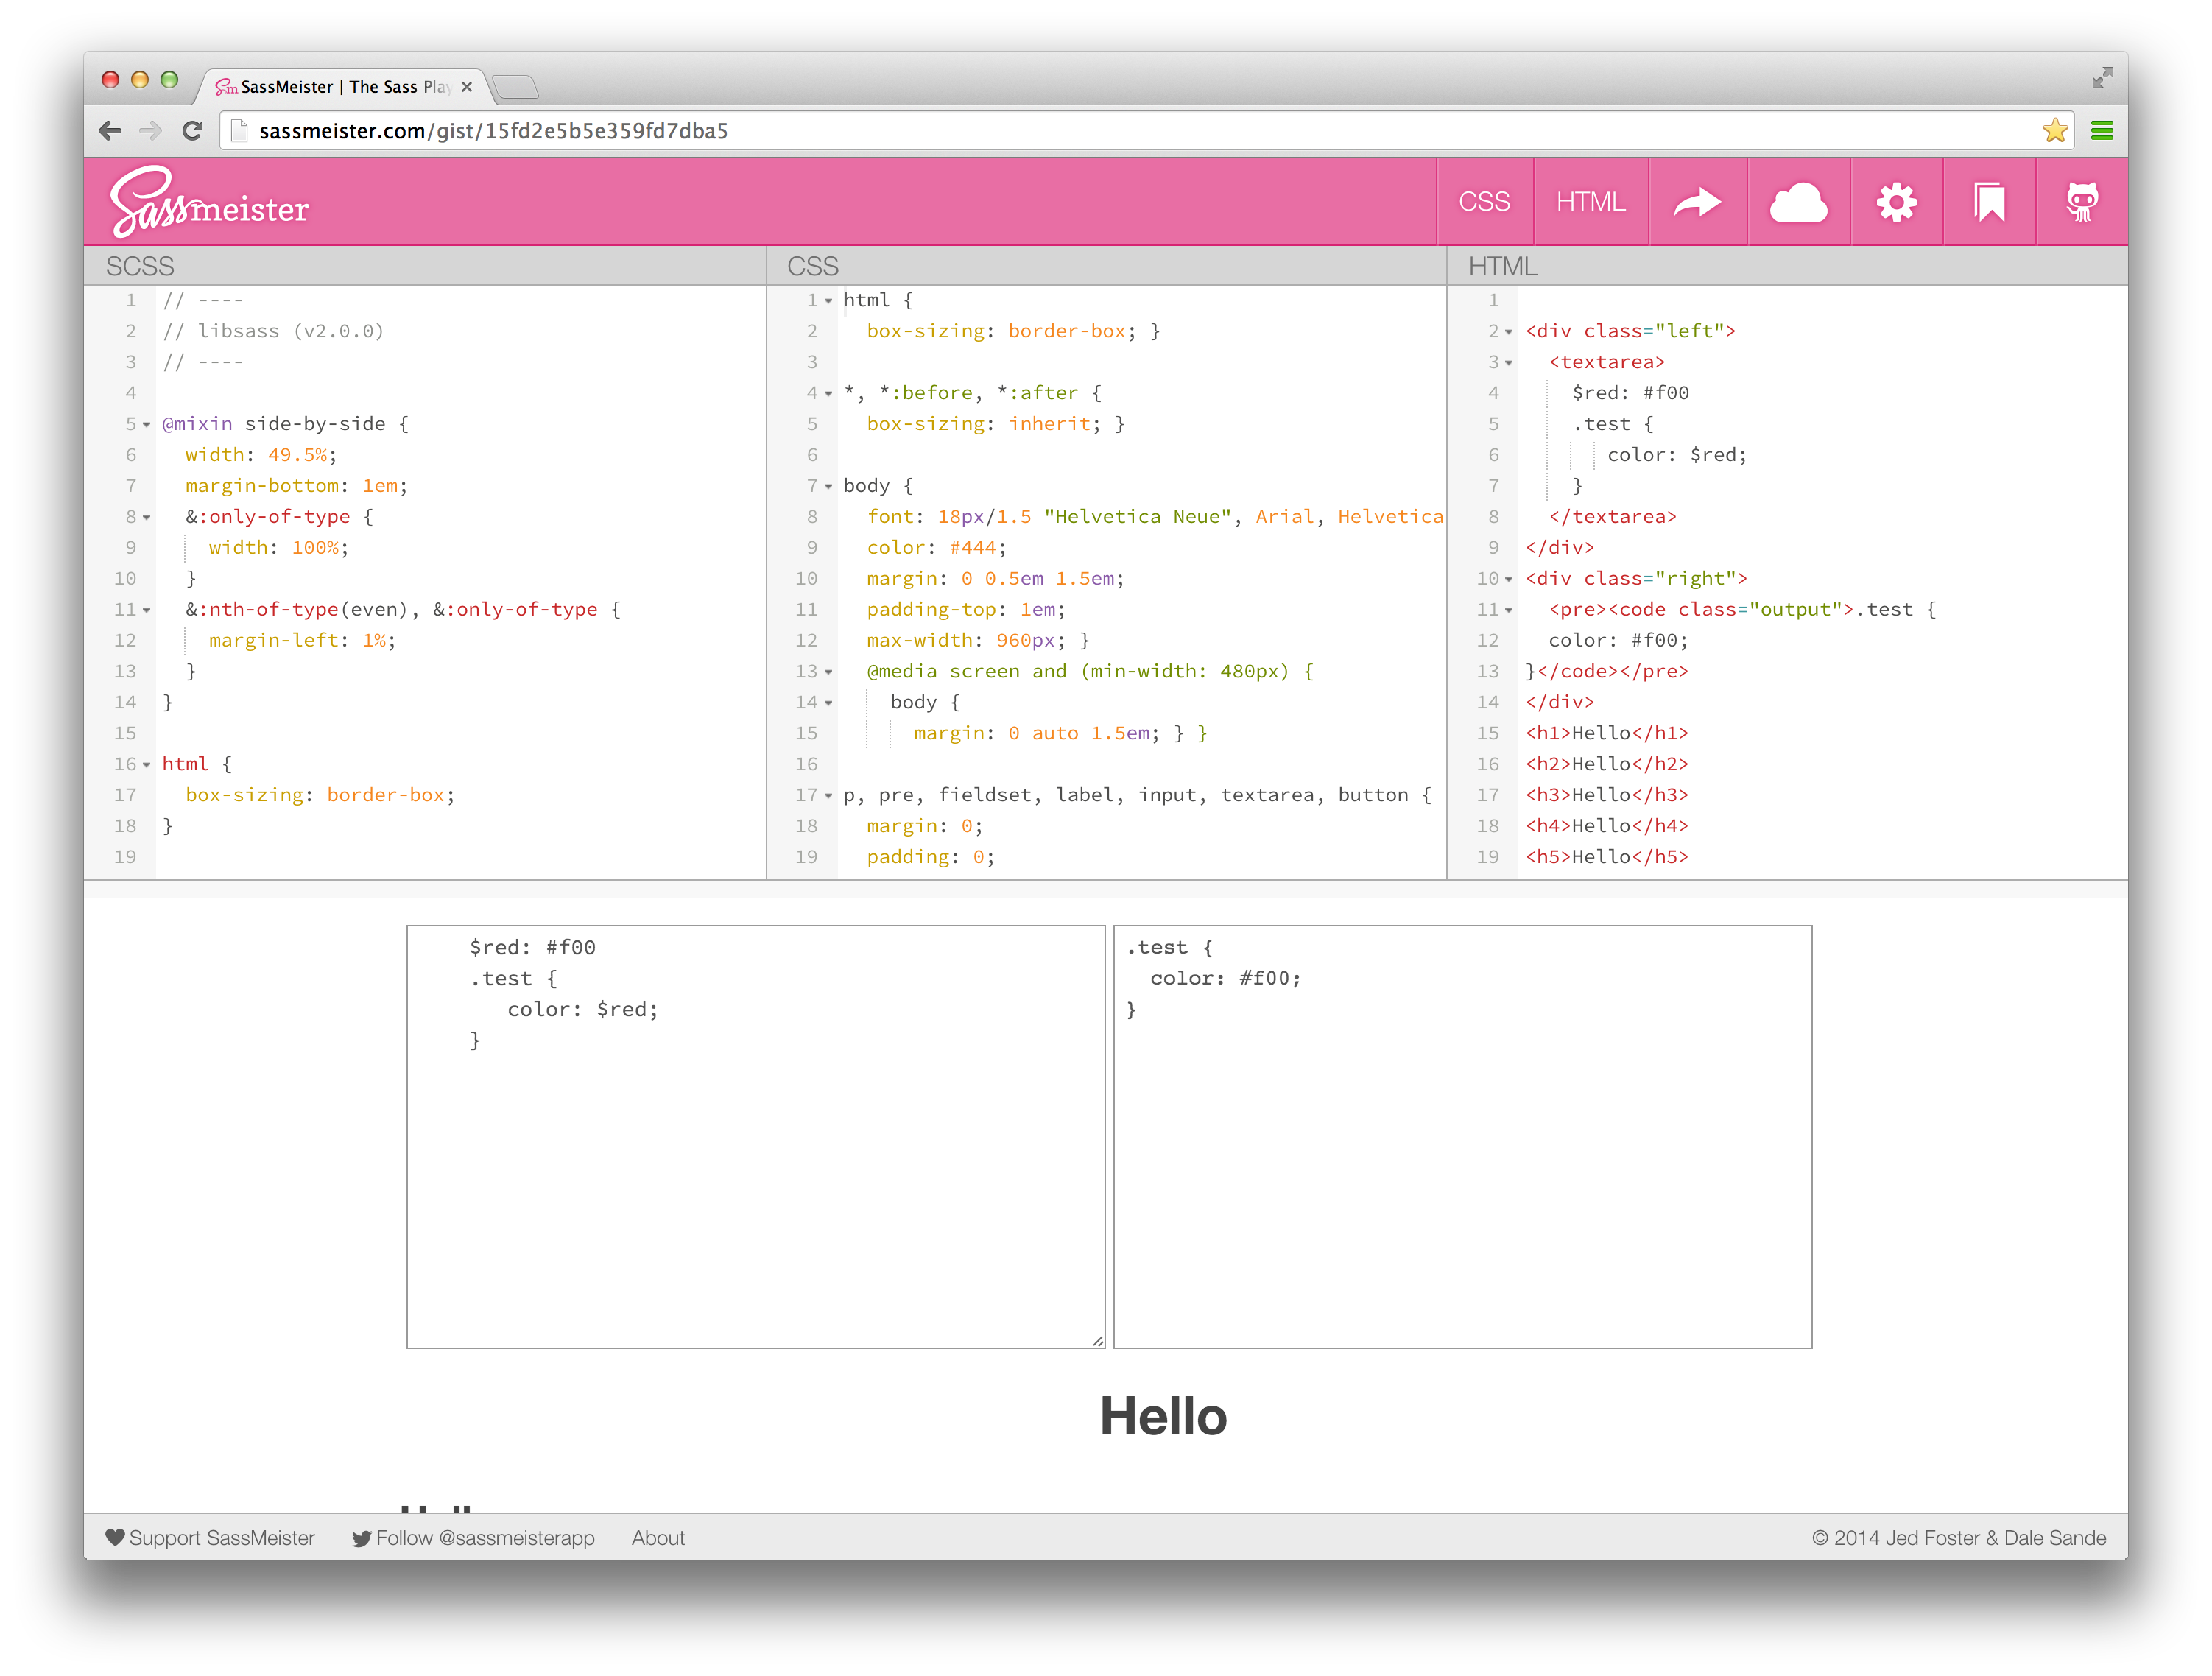
Task: Collapse SCSS line 16 html fold arrow
Action: (147, 765)
